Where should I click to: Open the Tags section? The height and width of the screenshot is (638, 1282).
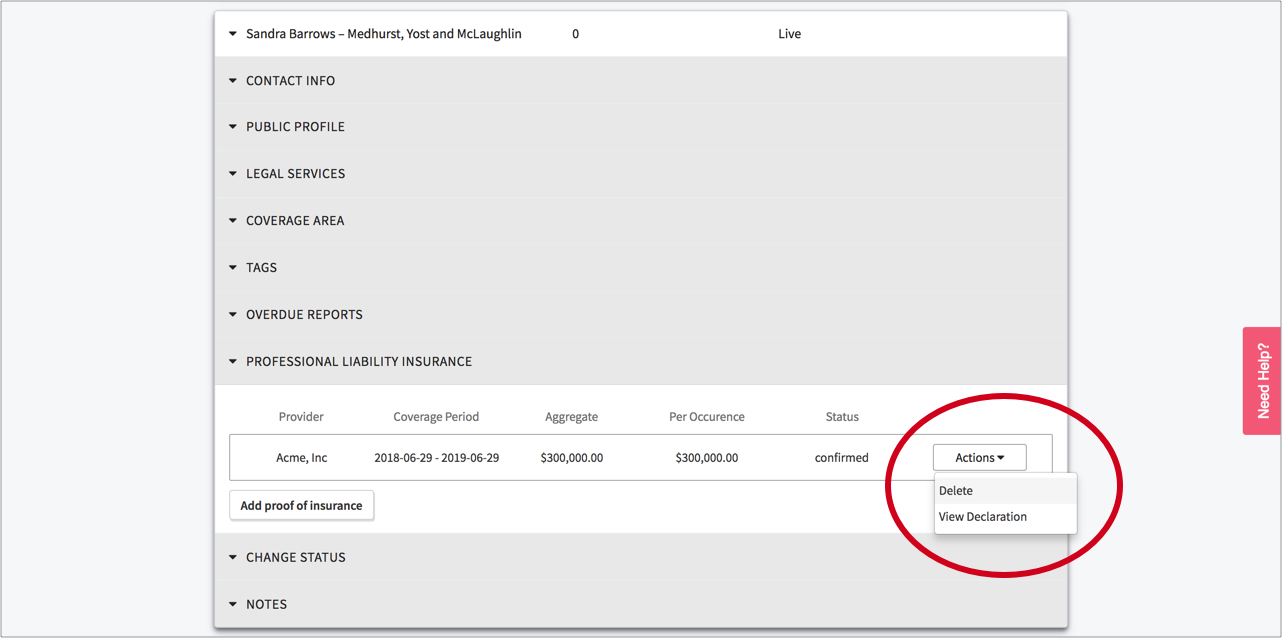[x=261, y=268]
